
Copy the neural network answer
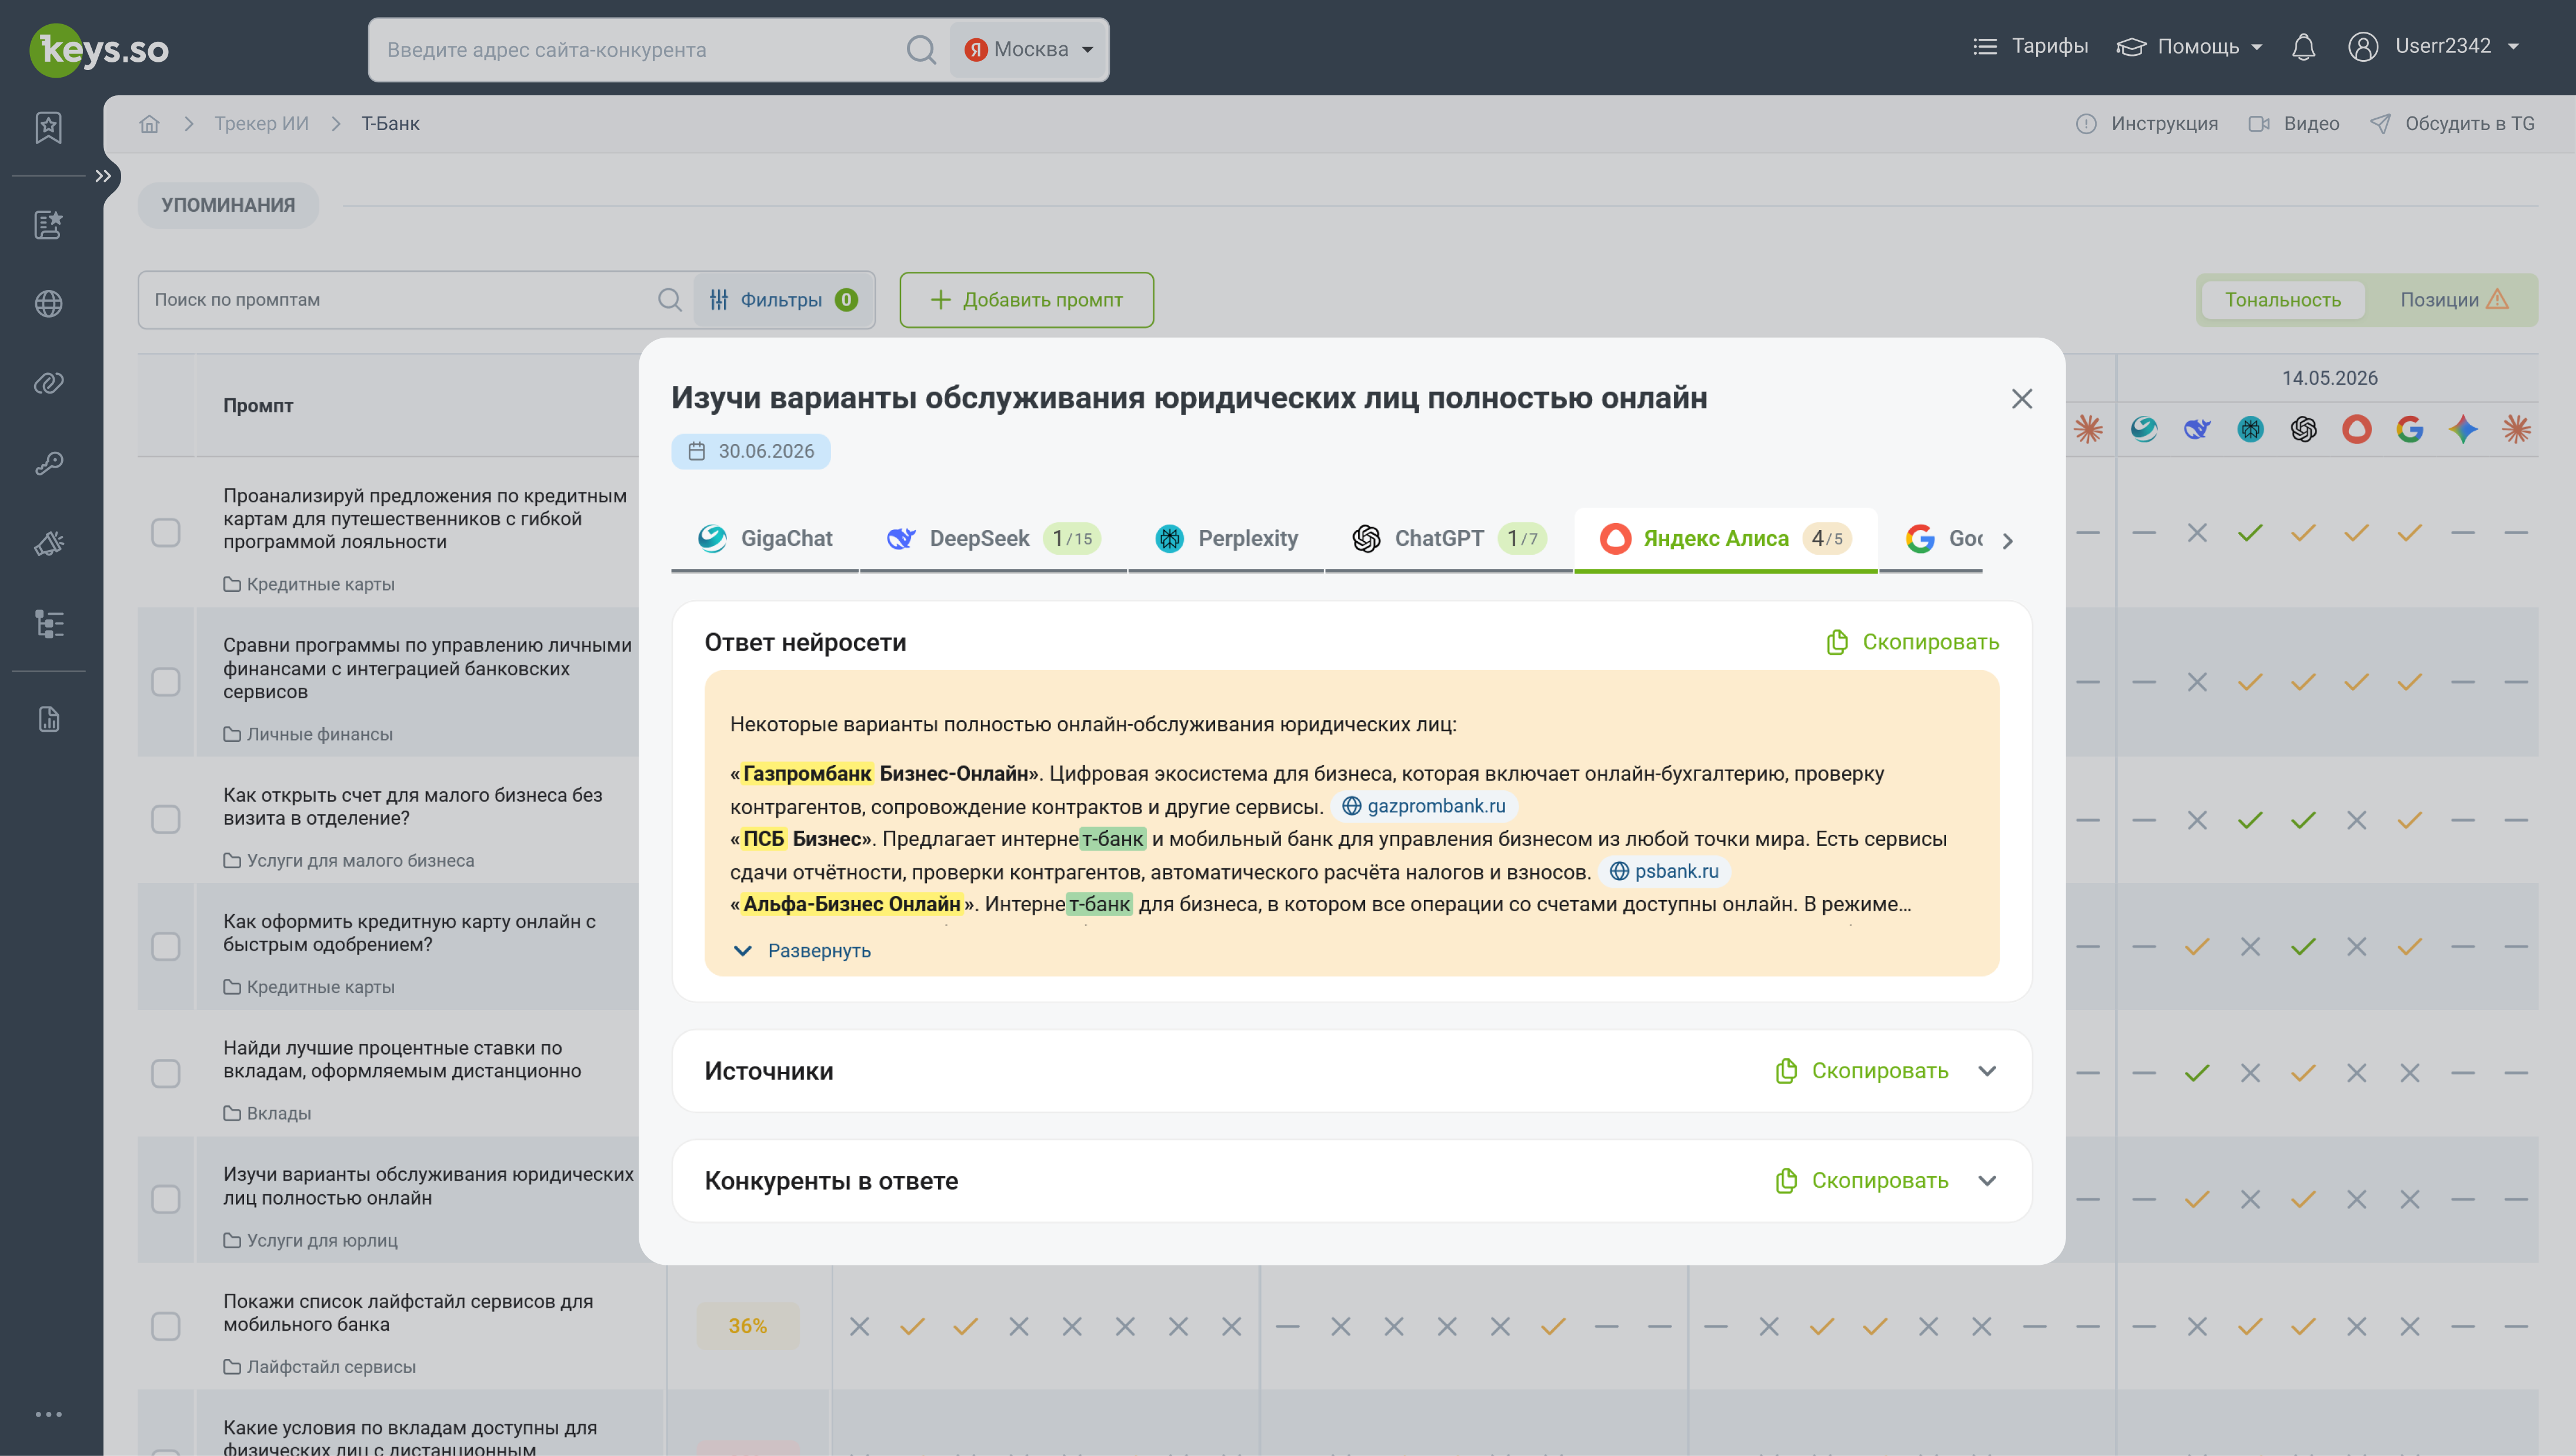tap(1912, 642)
